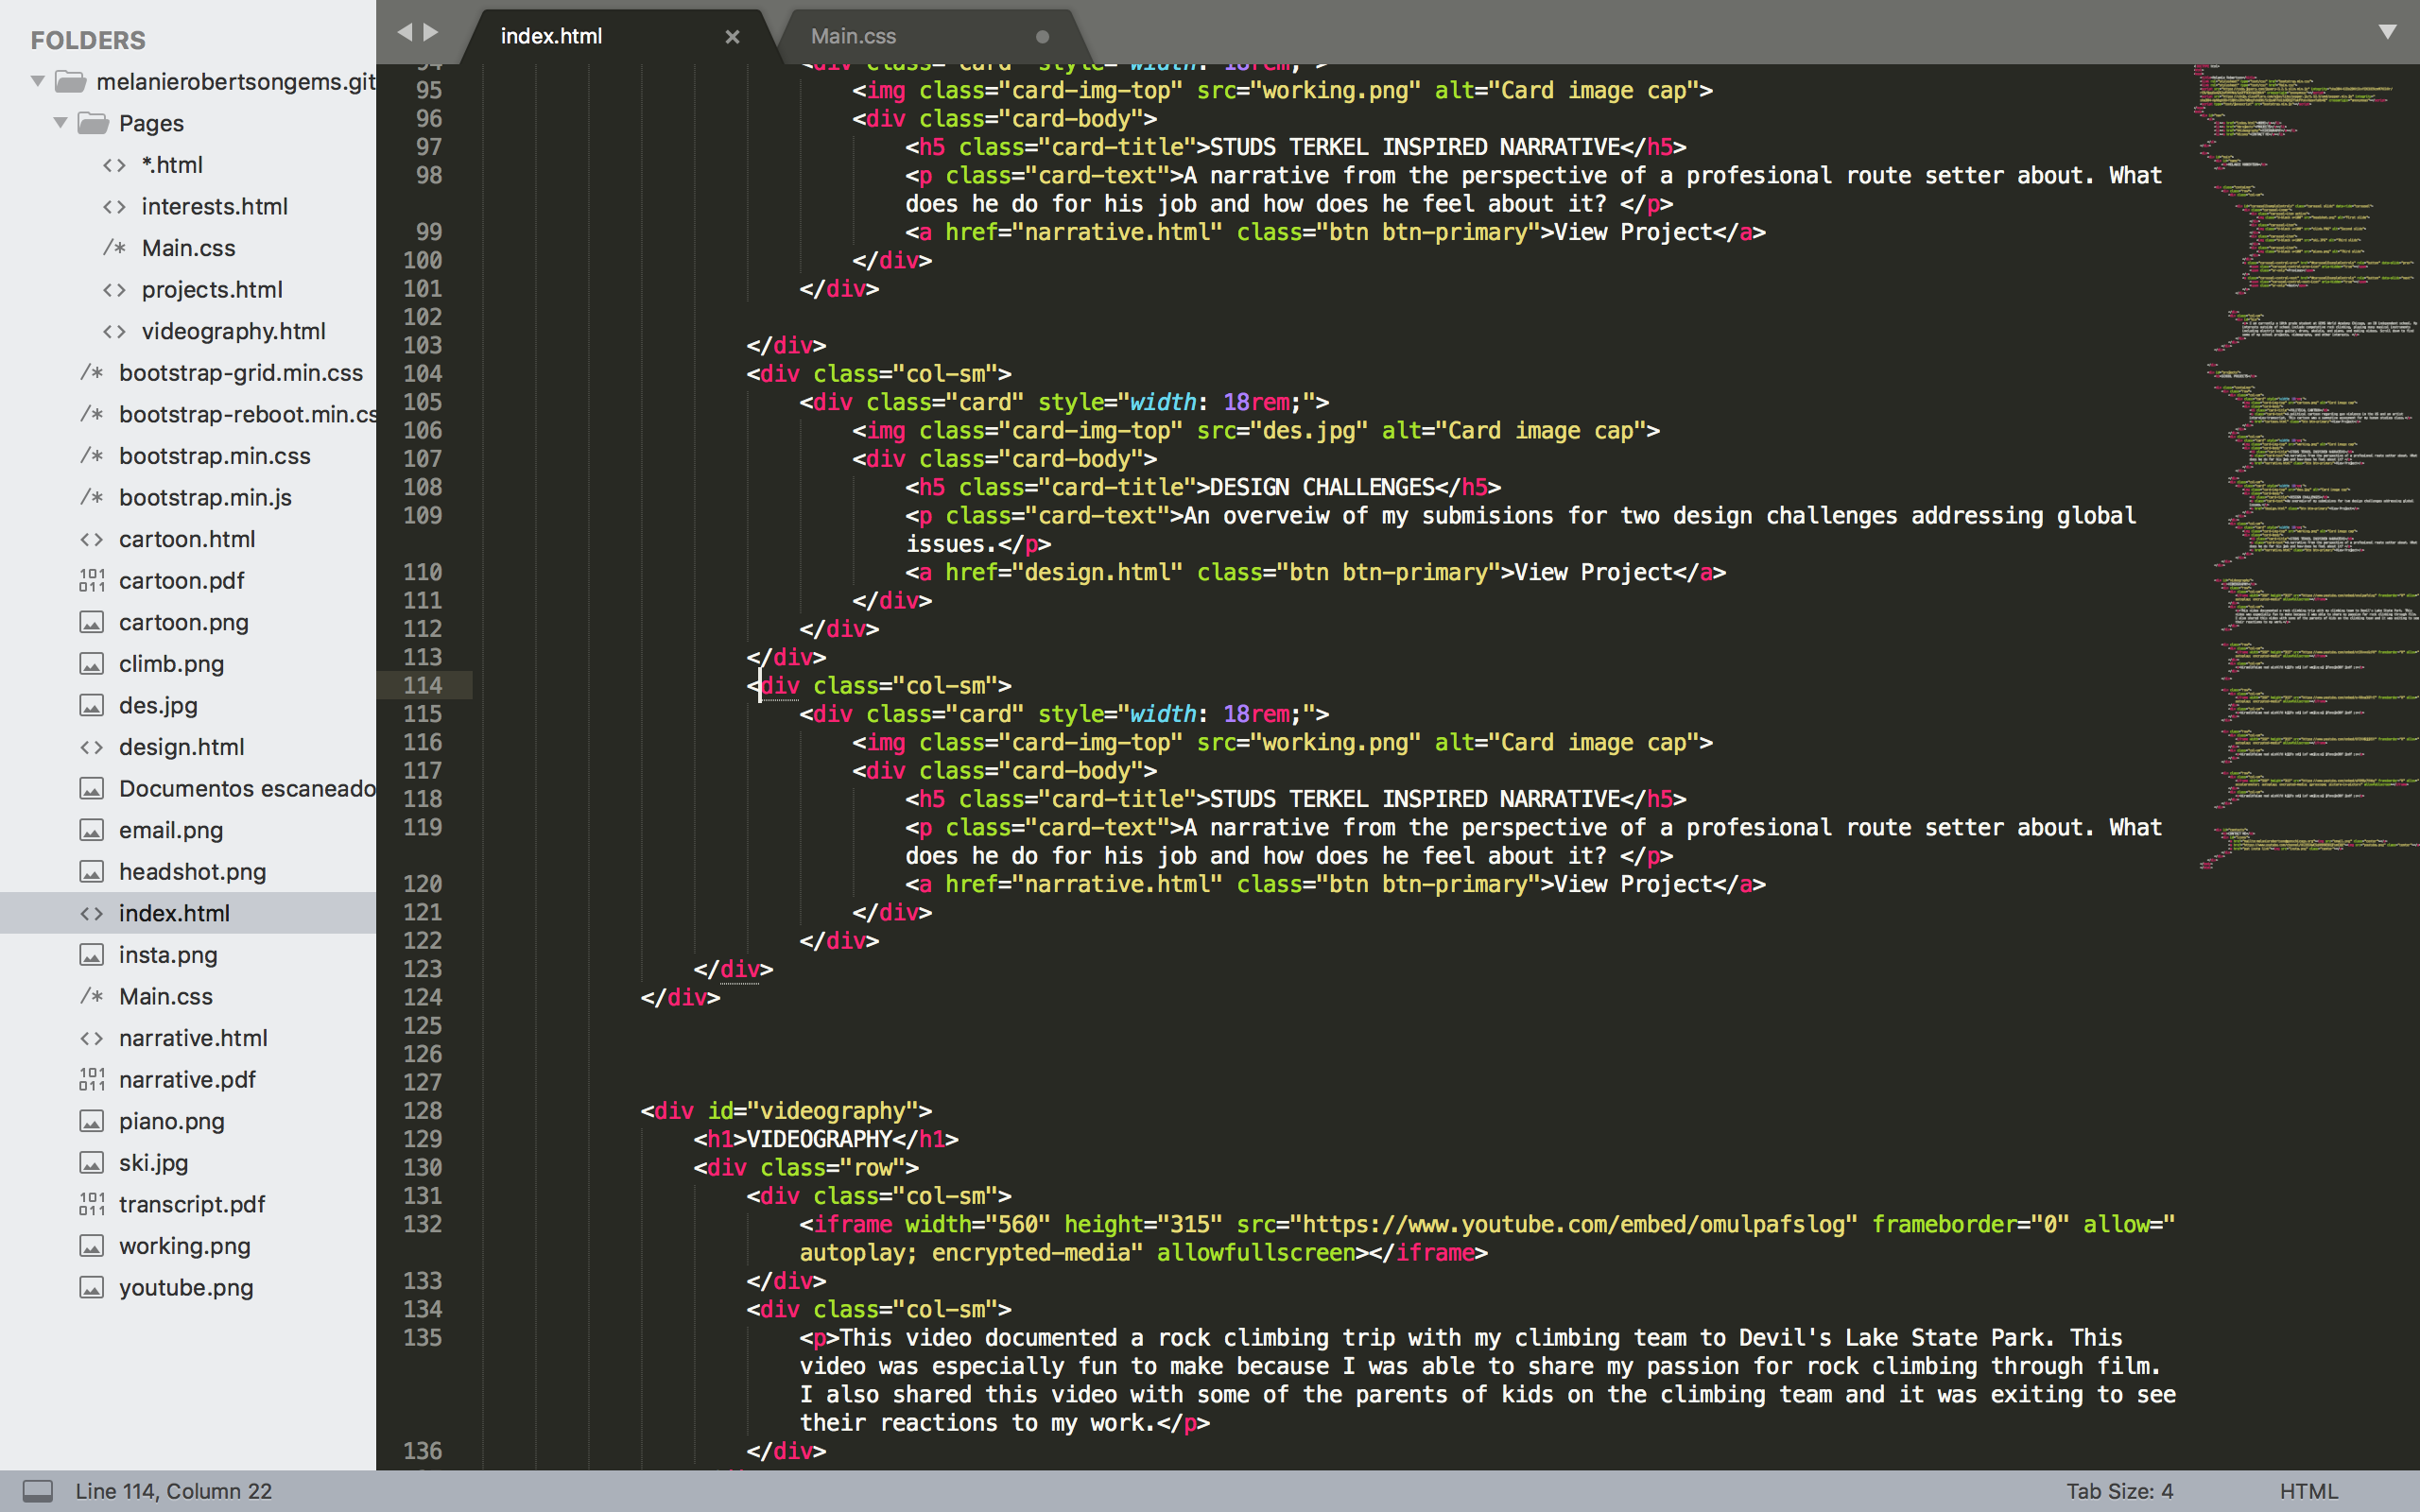Click the email.png image icon
The height and width of the screenshot is (1512, 2420).
point(92,830)
